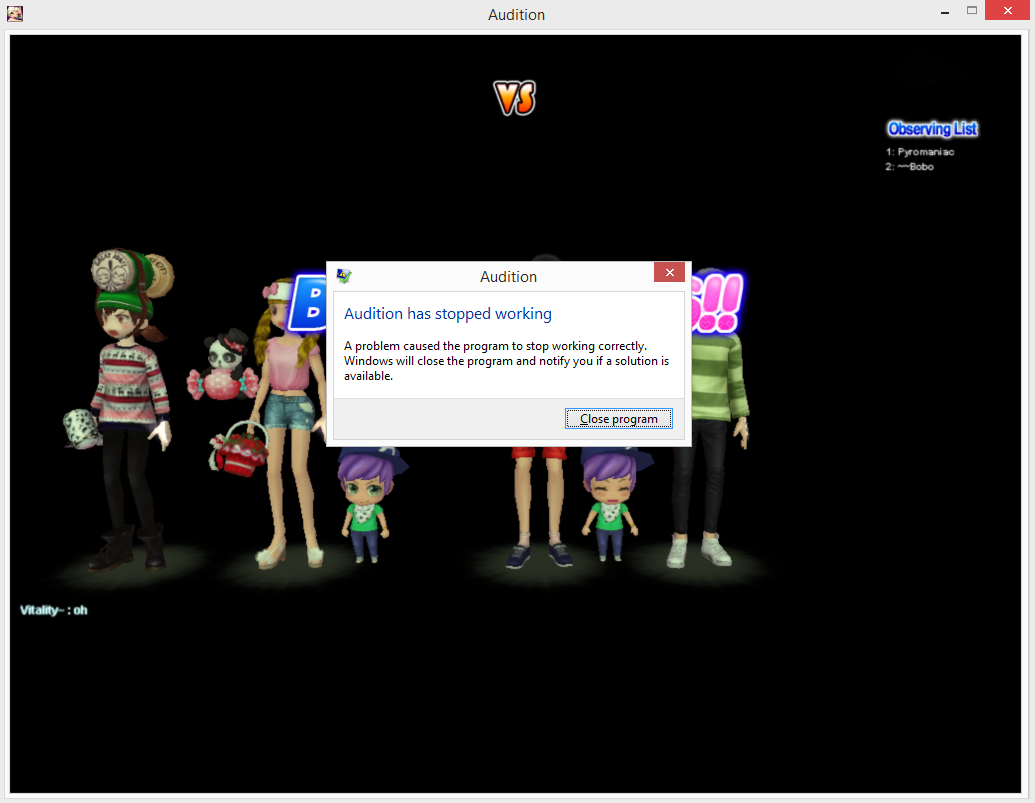The width and height of the screenshot is (1035, 803).
Task: Select observer ~~Bobo in the list
Action: [x=910, y=167]
